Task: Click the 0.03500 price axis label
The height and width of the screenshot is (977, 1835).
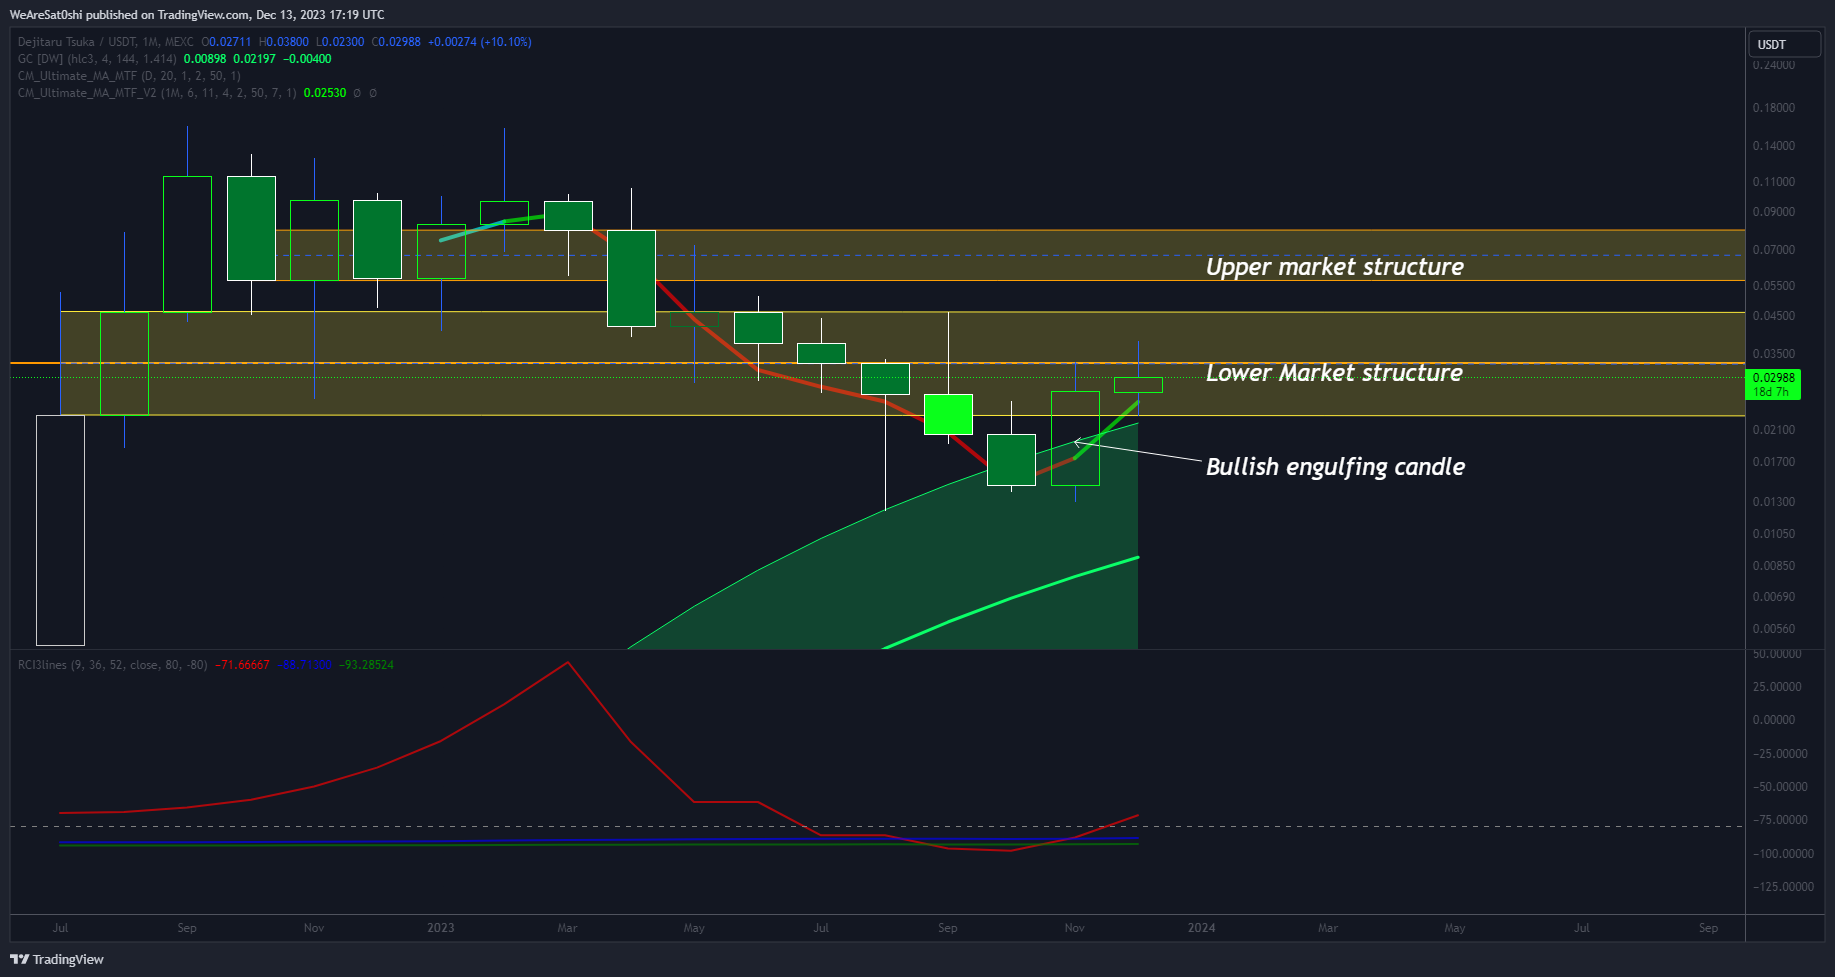Action: [x=1774, y=354]
